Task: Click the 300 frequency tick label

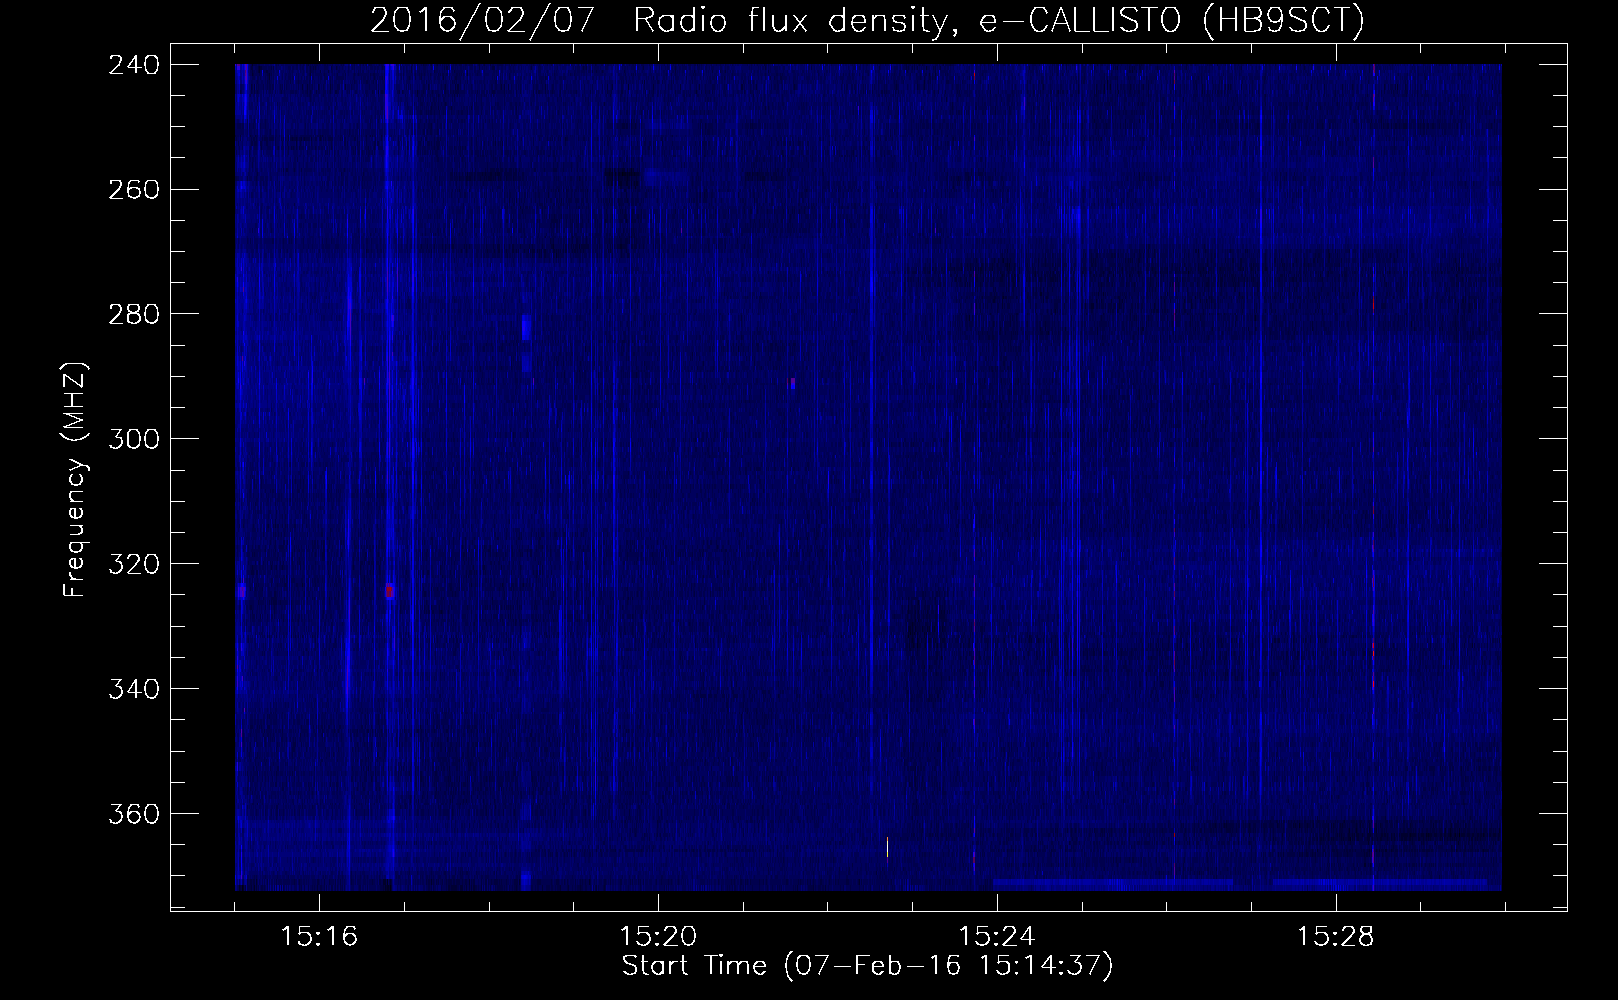Action: click(x=133, y=439)
